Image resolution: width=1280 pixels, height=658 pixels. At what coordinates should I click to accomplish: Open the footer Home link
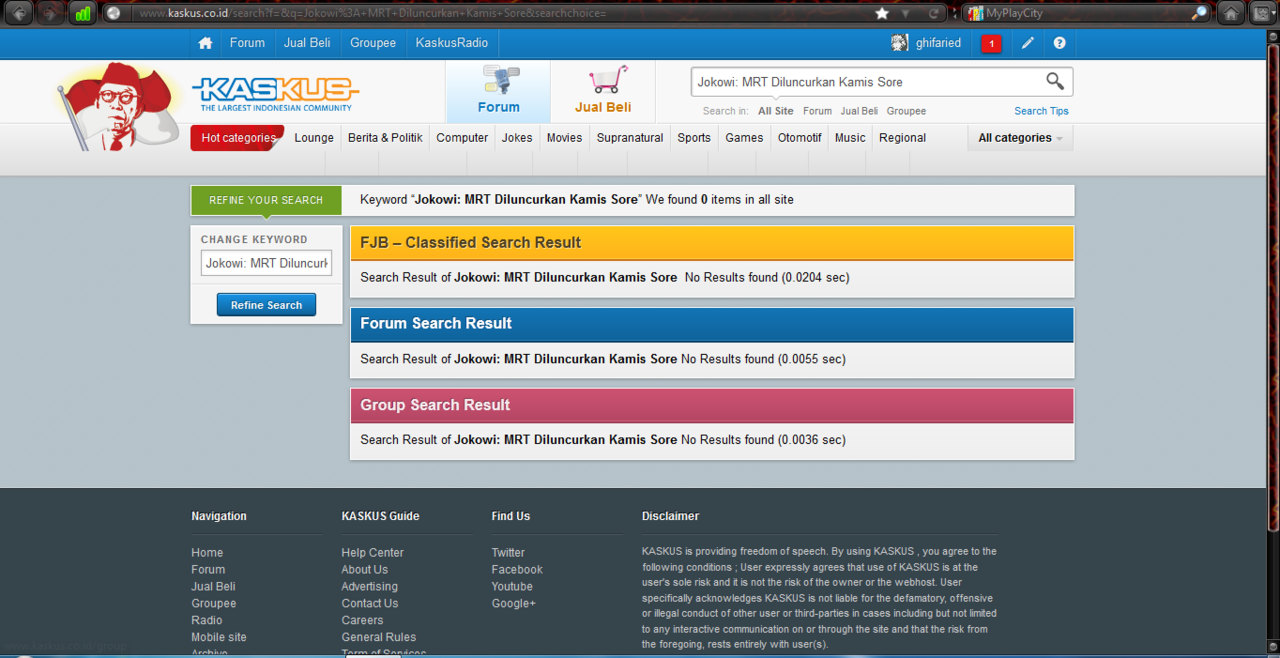pos(207,553)
